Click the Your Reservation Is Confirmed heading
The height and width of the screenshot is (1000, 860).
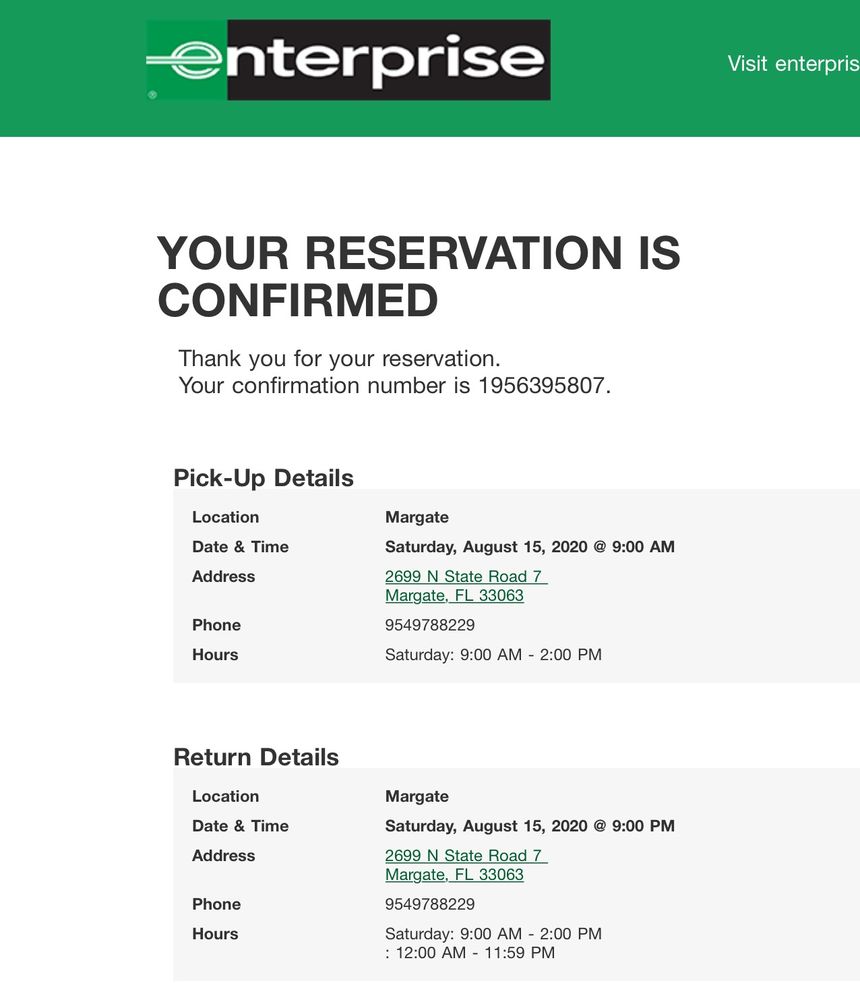point(418,276)
